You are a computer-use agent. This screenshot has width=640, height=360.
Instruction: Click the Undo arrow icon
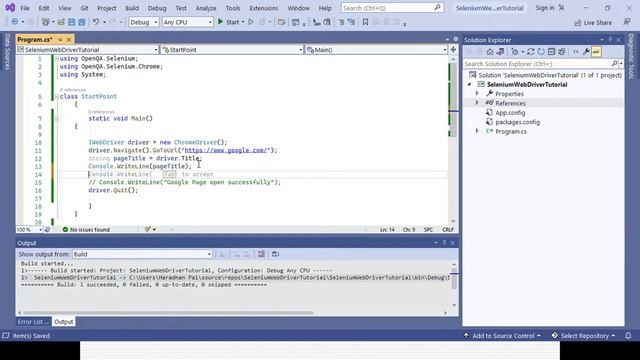tap(96, 22)
